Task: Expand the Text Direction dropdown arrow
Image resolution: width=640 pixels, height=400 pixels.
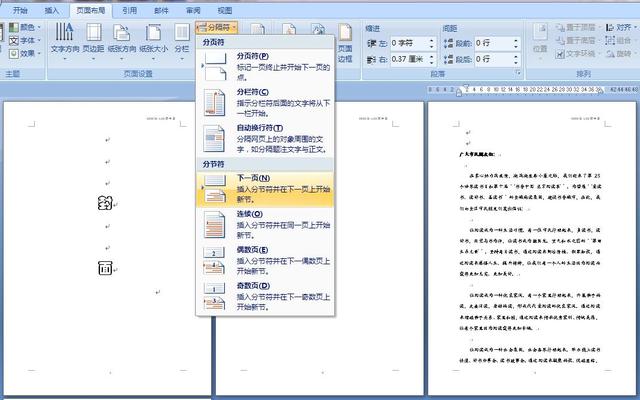Action: coord(64,58)
